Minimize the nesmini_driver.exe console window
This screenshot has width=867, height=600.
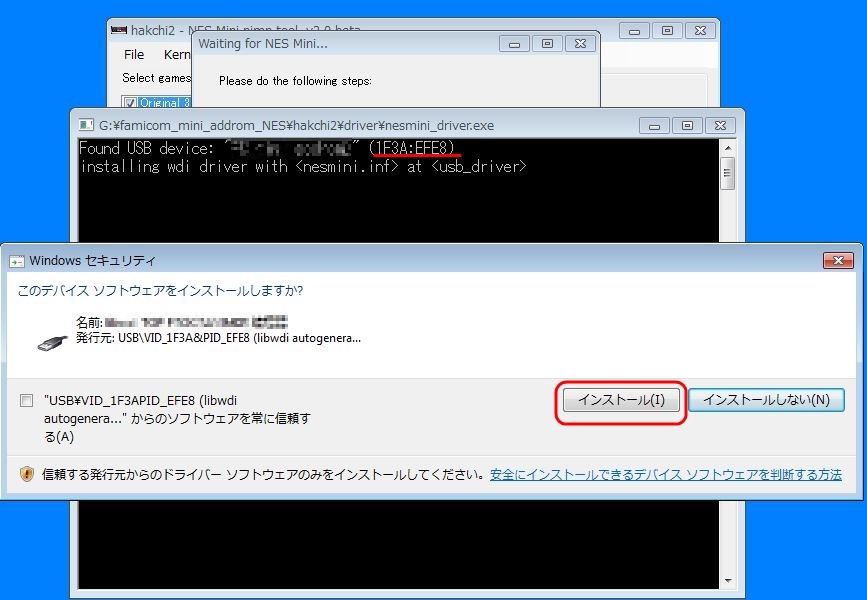[654, 126]
